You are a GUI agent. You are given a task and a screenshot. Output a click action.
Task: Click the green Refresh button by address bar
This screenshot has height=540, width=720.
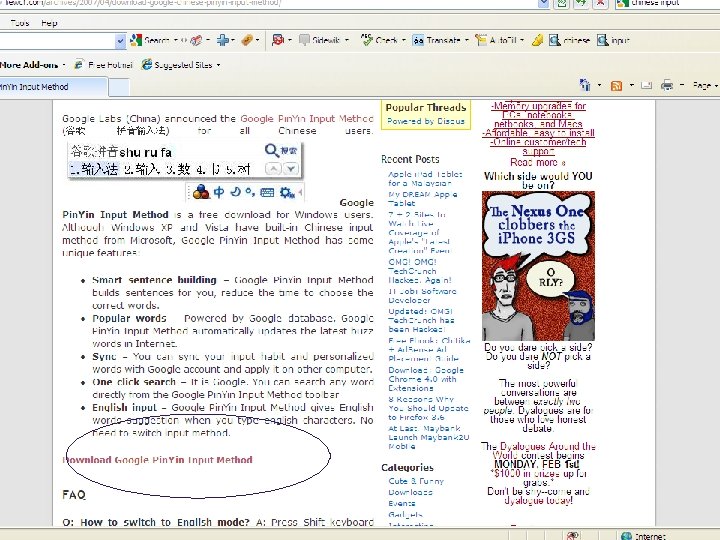point(581,3)
